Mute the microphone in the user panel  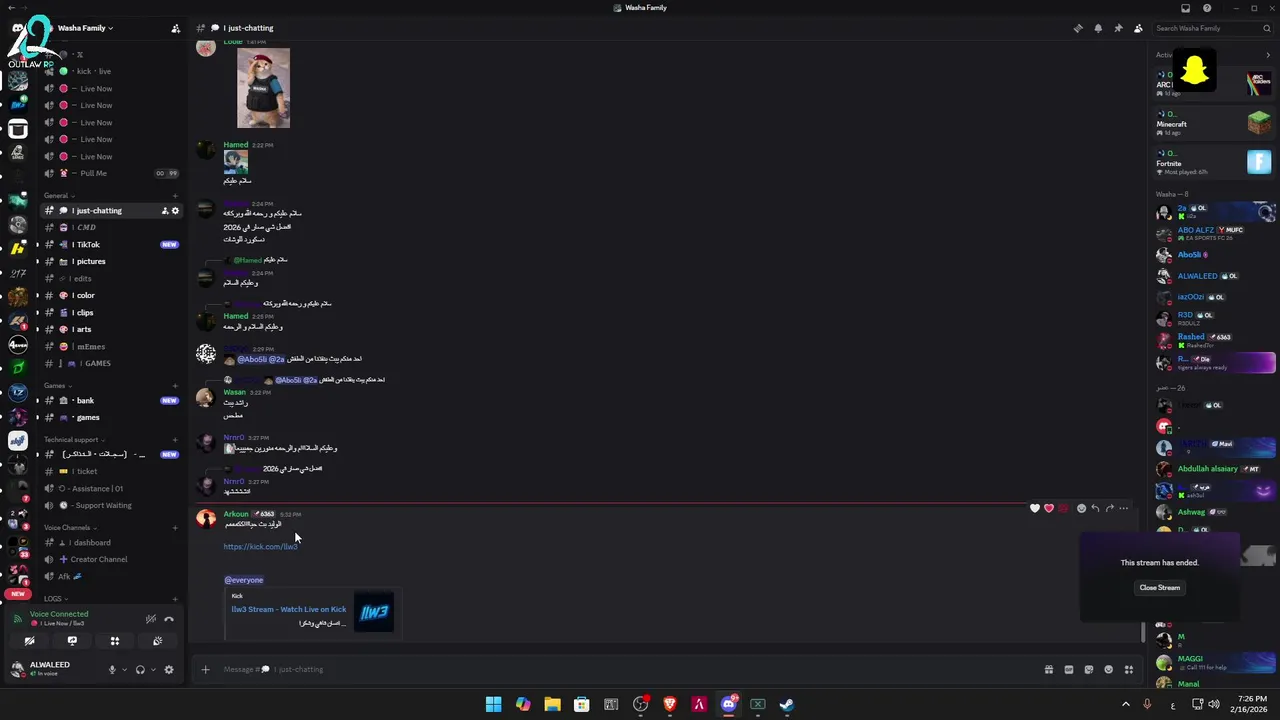pos(112,669)
